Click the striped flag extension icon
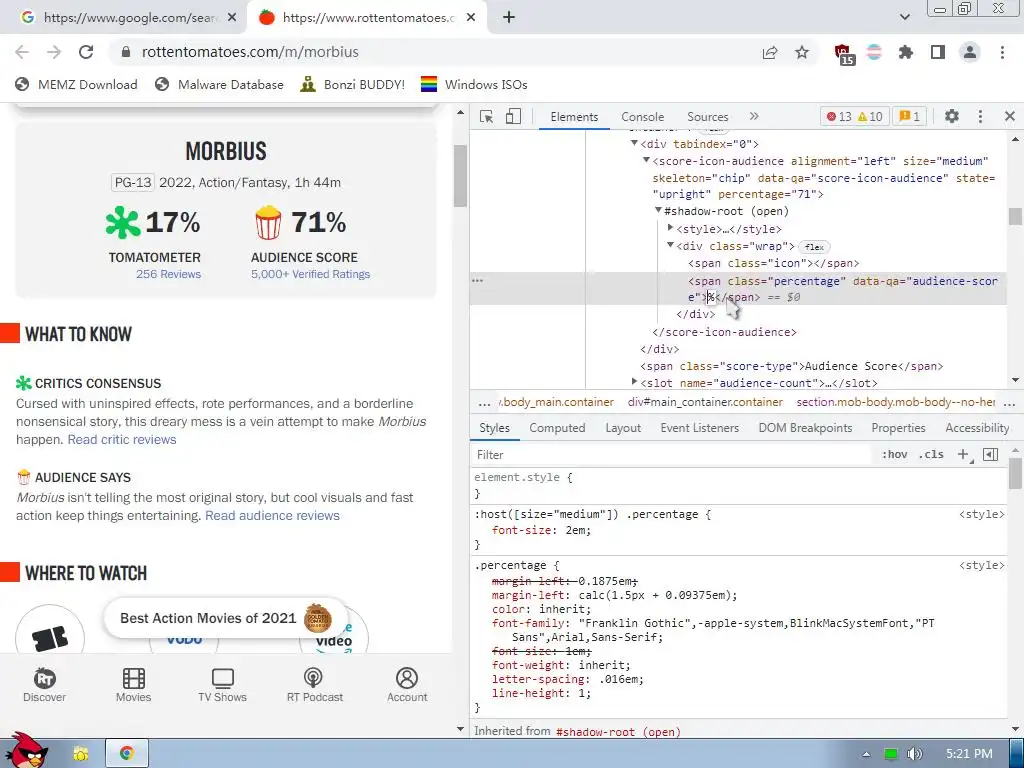This screenshot has width=1024, height=768. point(874,52)
